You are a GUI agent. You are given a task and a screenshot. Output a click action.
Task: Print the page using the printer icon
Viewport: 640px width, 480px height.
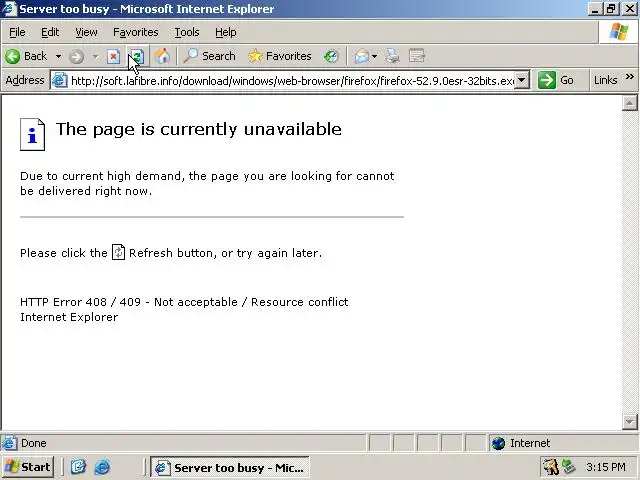(x=393, y=56)
